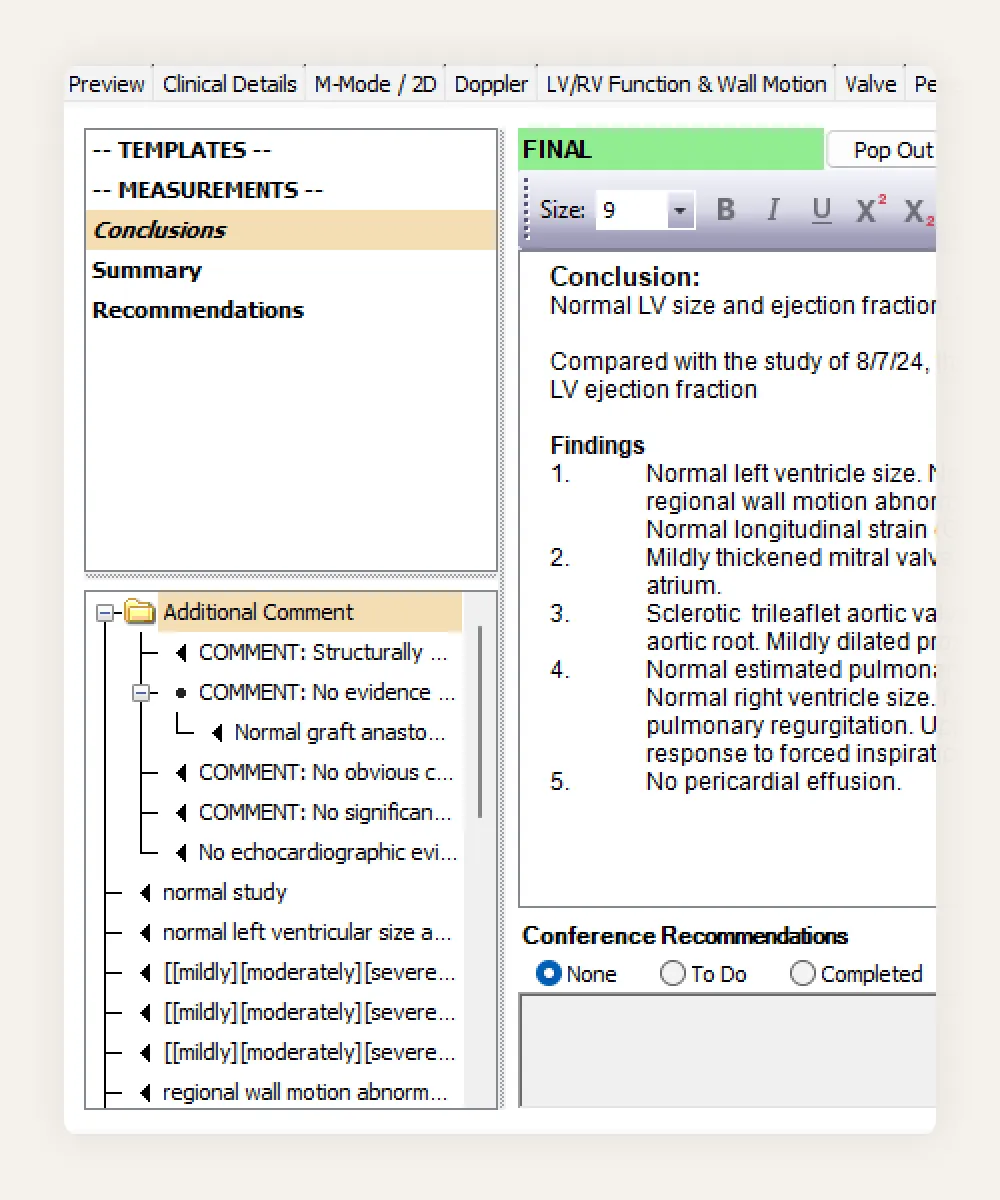The width and height of the screenshot is (1000, 1200).
Task: Click arrow icon beside 'COMMENT: No obvious c...'
Action: [182, 772]
